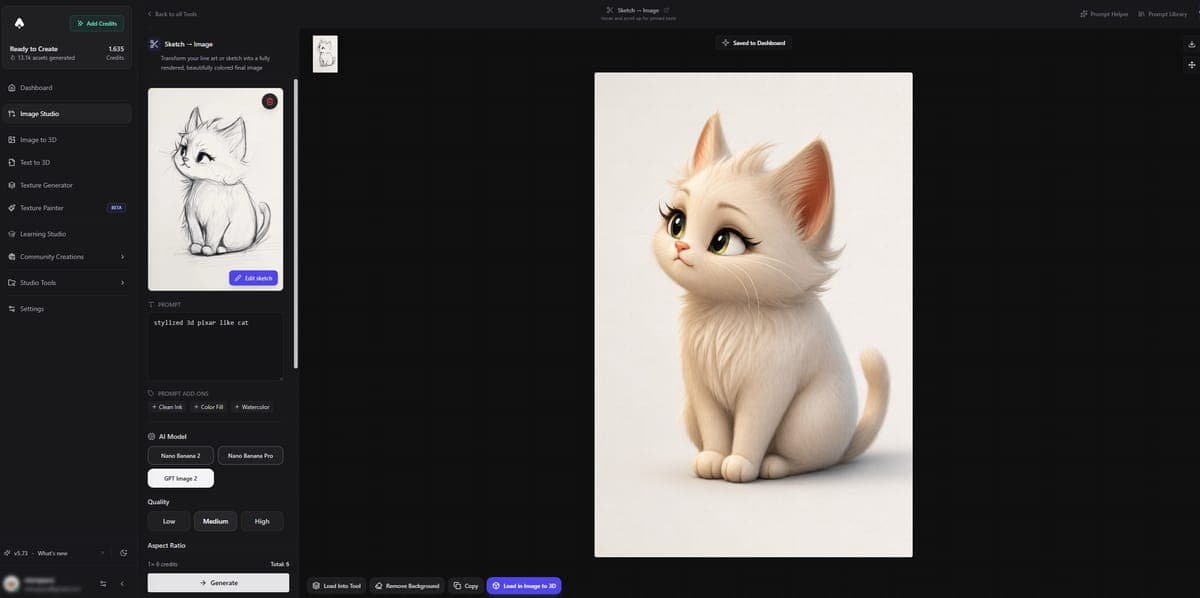The image size is (1200, 598).
Task: Expand the Community Creations submenu chevron
Action: tap(122, 257)
